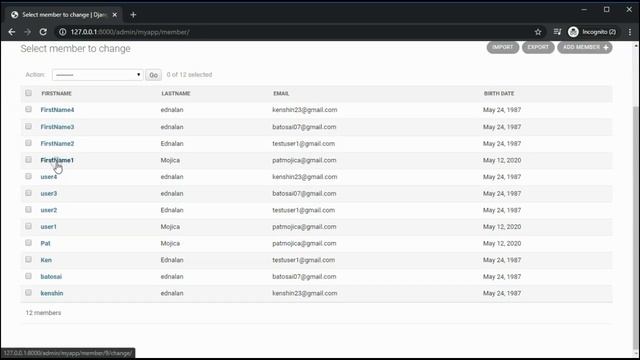Open the FirstName3 member link

57,127
